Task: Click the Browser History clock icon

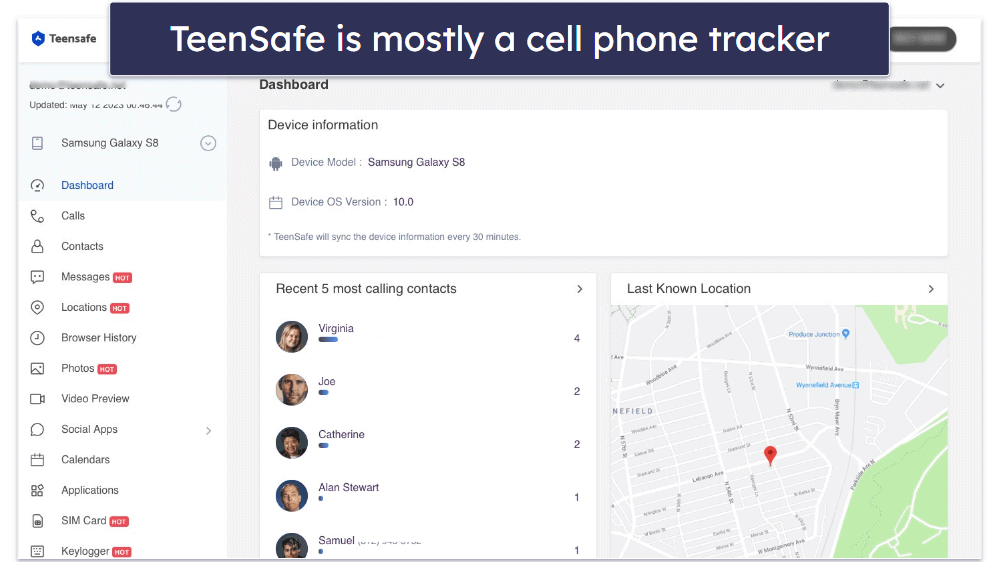Action: [38, 338]
